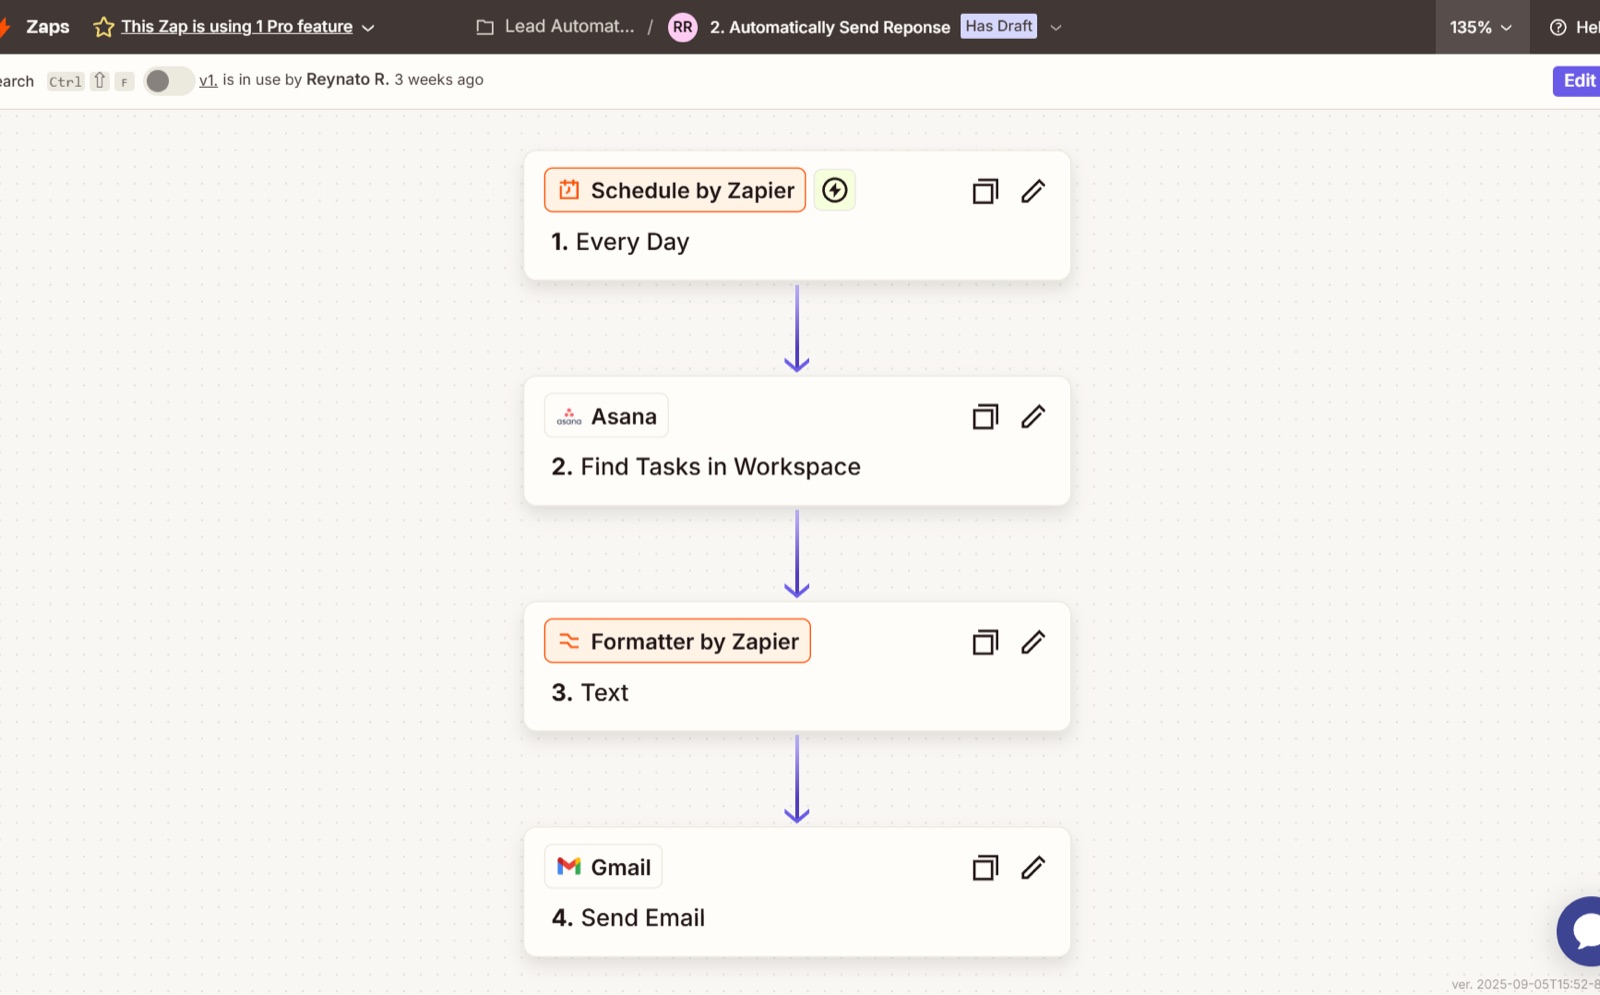Expand the Zap title options chevron
The width and height of the screenshot is (1600, 995).
click(1056, 28)
